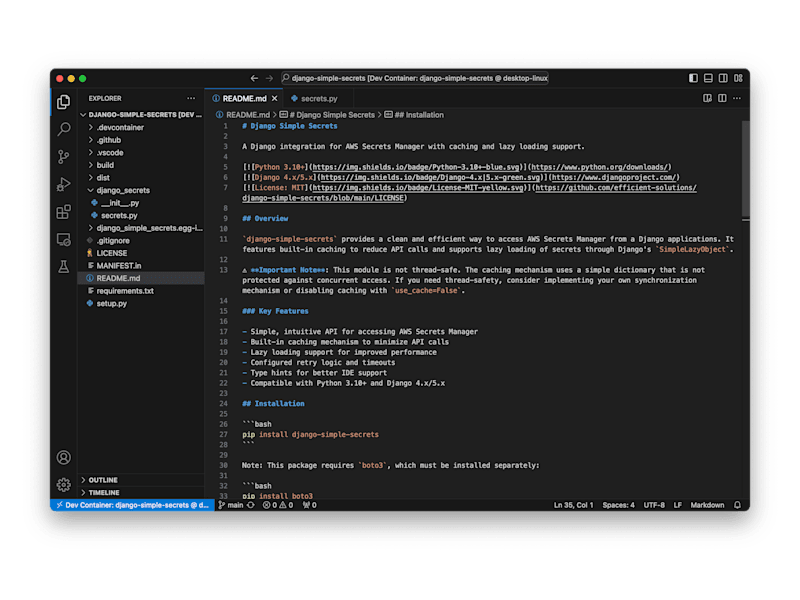The image size is (800, 600).
Task: Expand the dist folder
Action: pos(141,178)
